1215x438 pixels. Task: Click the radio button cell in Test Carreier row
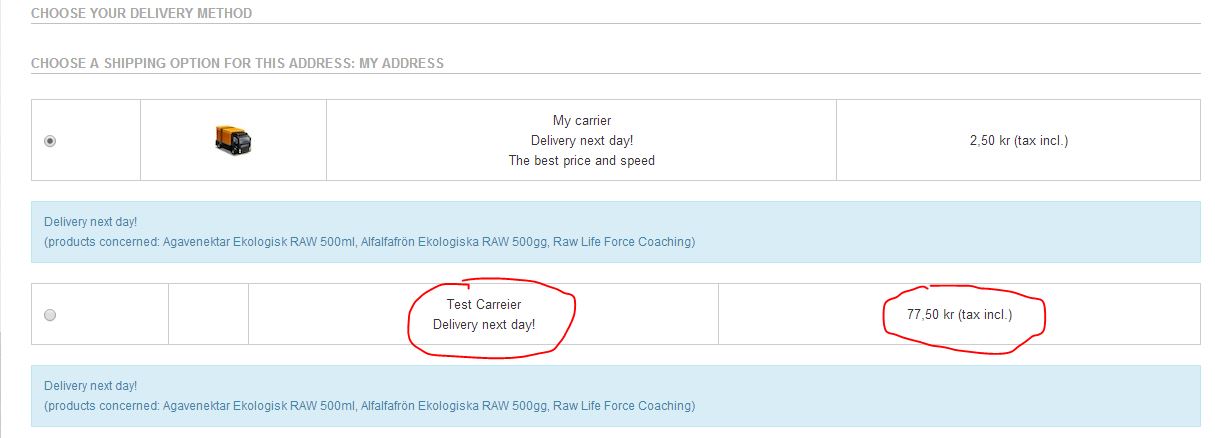[100, 314]
